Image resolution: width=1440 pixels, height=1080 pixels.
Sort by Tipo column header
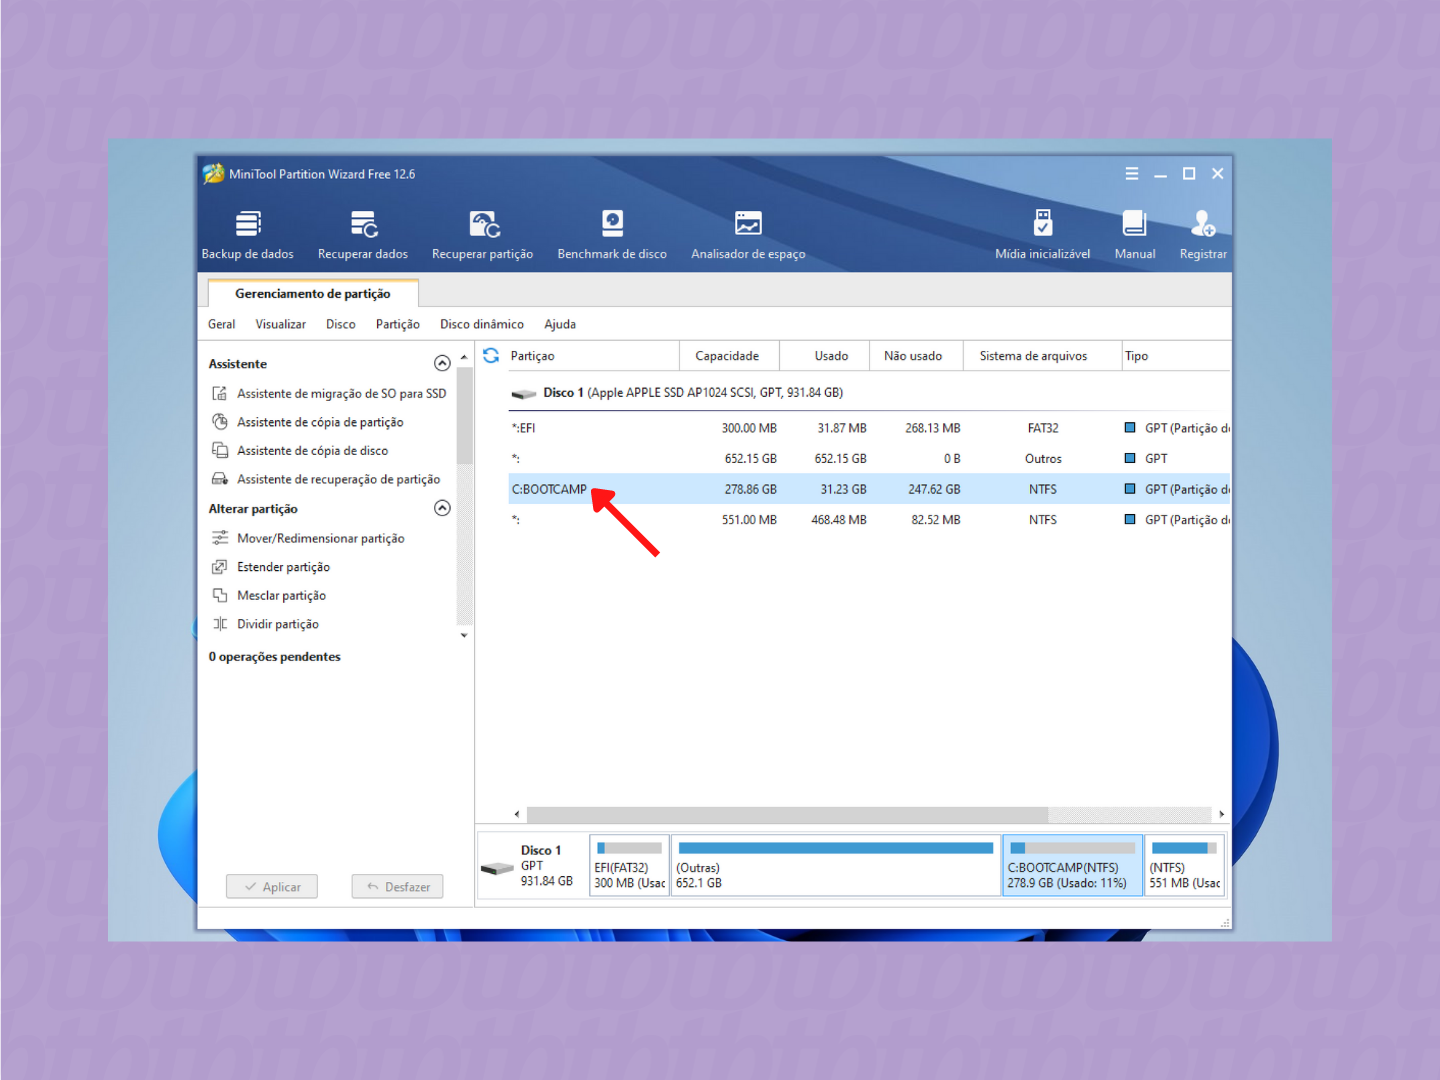[1176, 356]
